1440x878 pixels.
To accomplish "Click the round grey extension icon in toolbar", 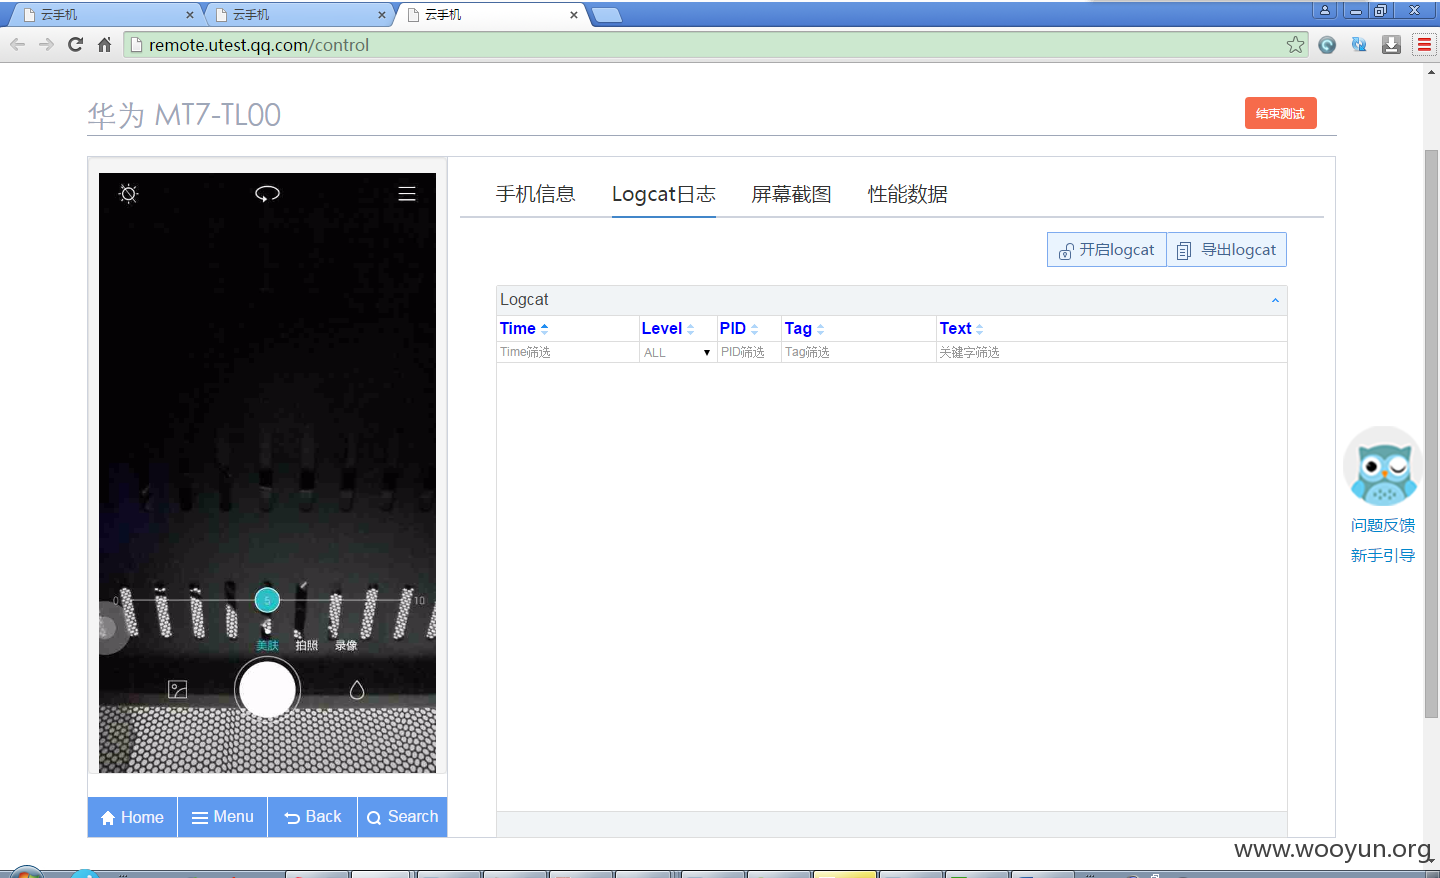I will click(x=1327, y=44).
